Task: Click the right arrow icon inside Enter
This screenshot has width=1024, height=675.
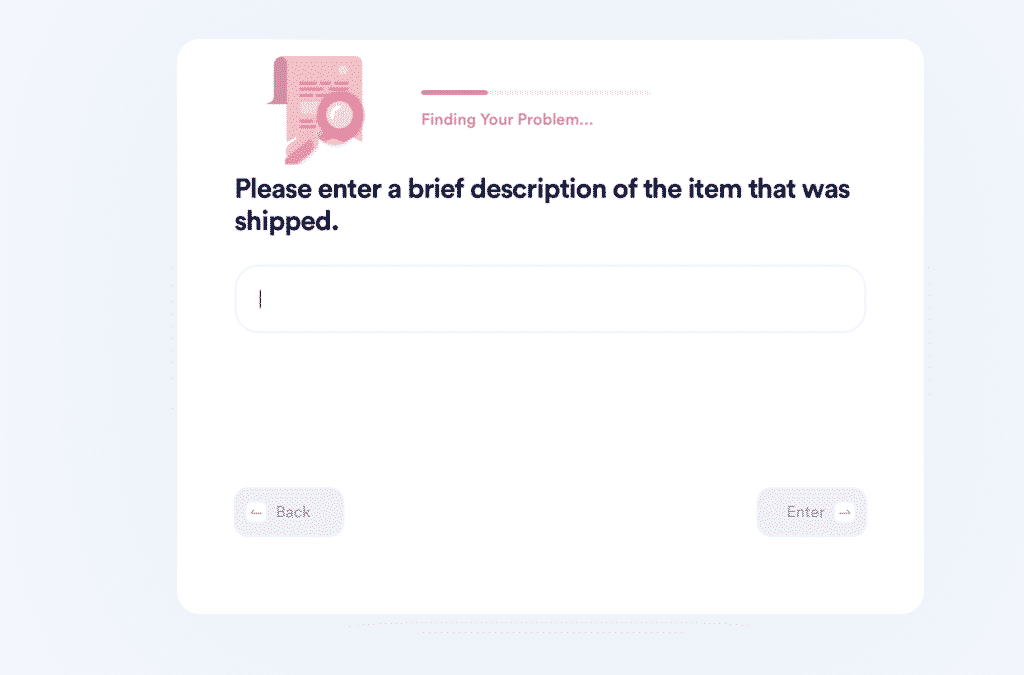Action: tap(844, 512)
